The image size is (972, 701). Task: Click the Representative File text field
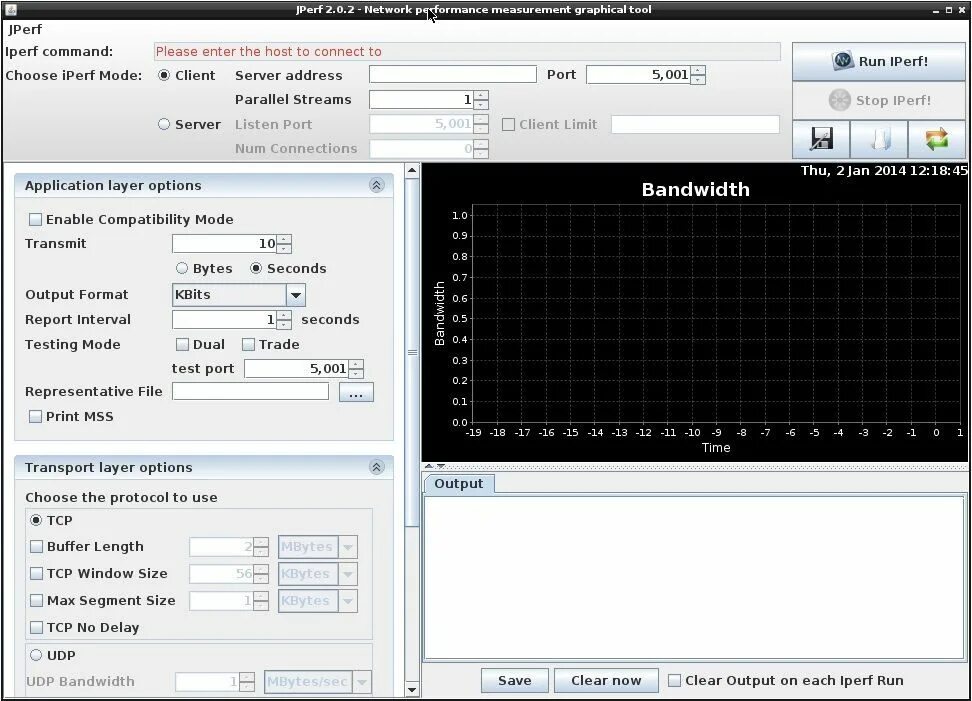click(250, 391)
